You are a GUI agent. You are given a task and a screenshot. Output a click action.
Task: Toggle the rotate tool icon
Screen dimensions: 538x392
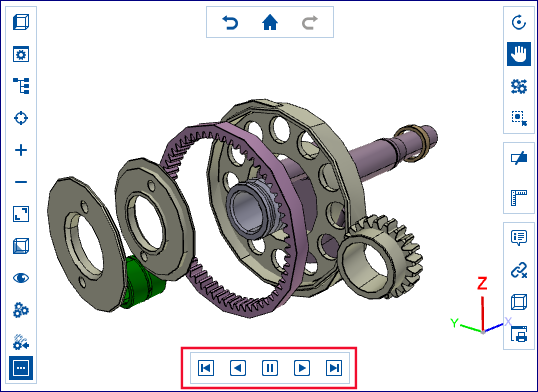(x=519, y=22)
